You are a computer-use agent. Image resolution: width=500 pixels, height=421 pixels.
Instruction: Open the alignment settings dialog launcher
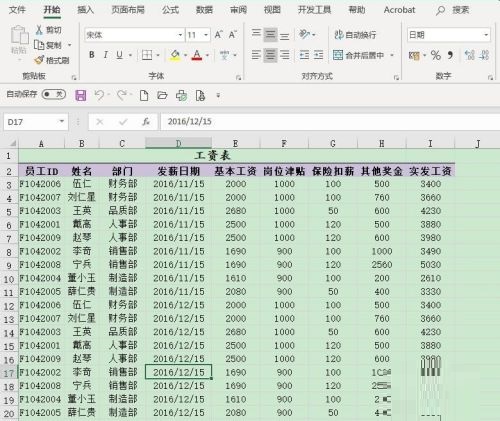click(x=396, y=77)
